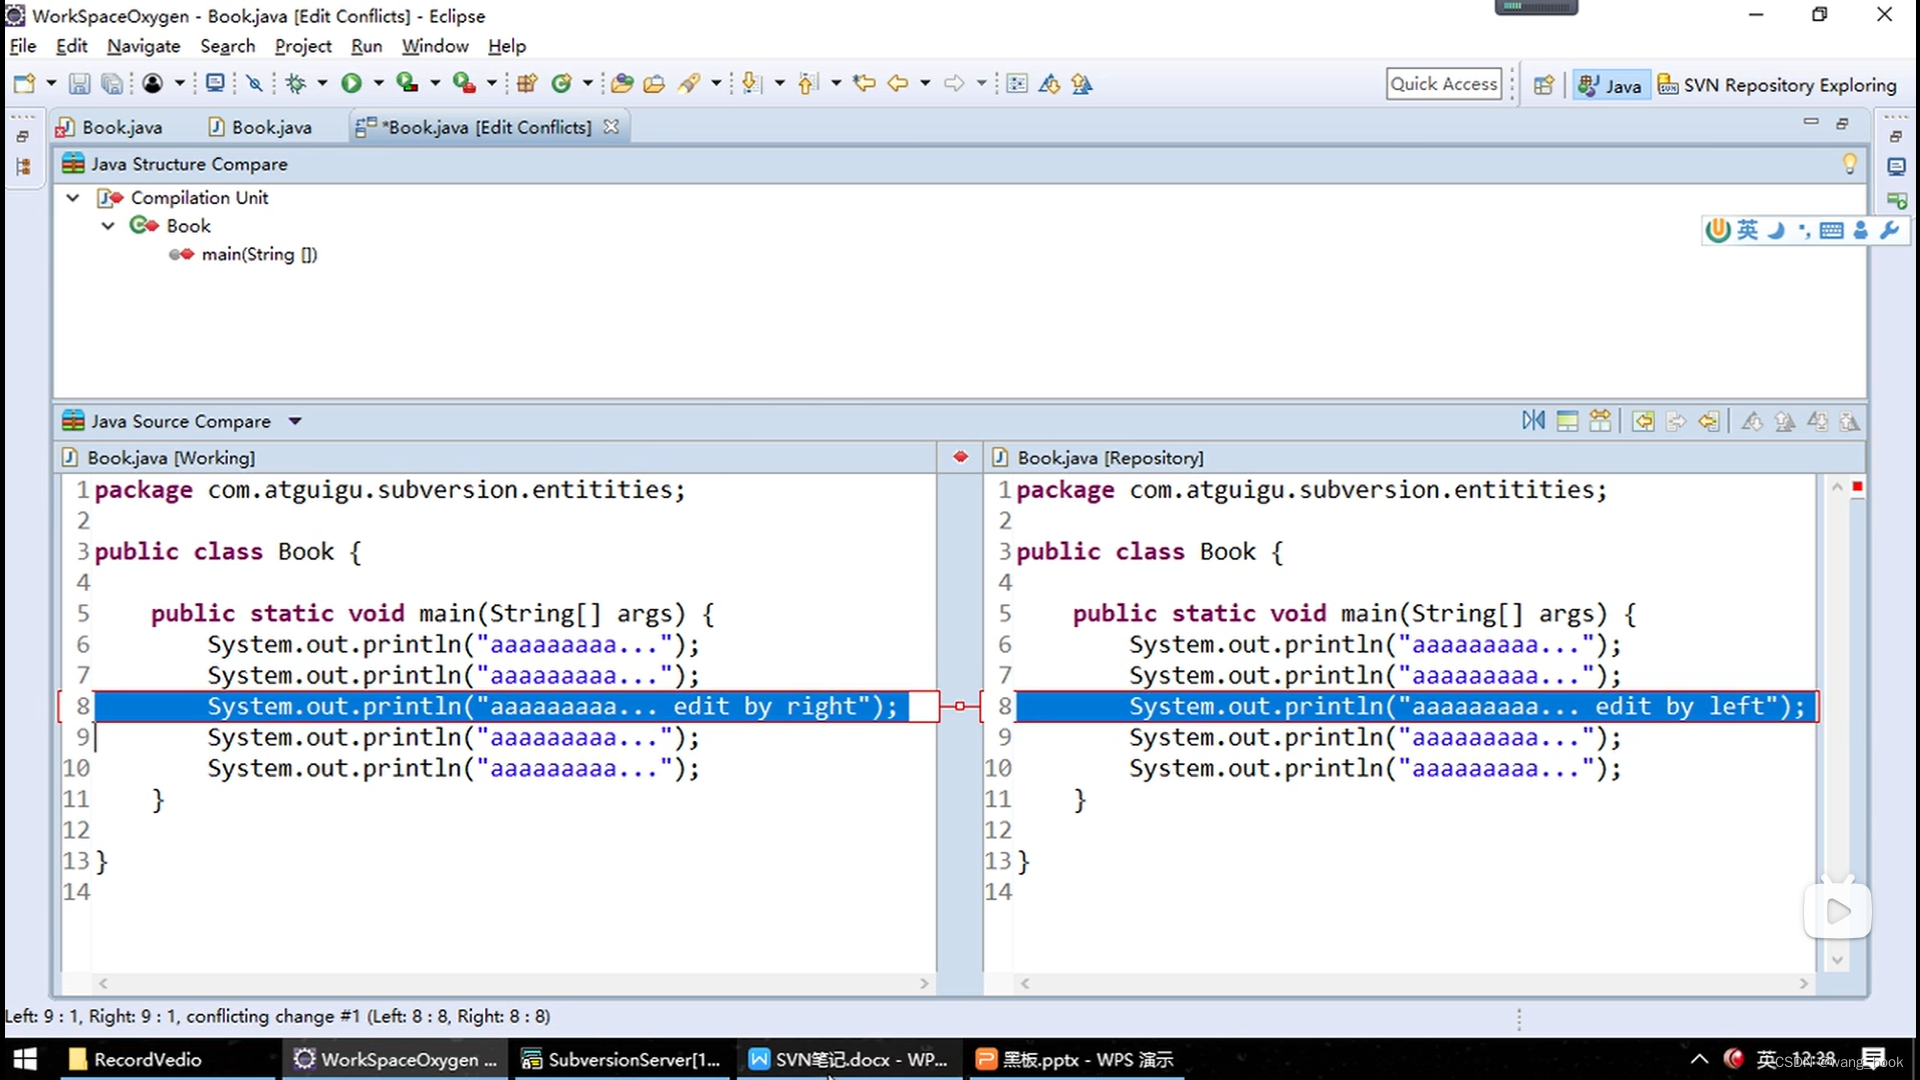The height and width of the screenshot is (1080, 1920).
Task: Click the Coverage launch icon
Action: 407,84
